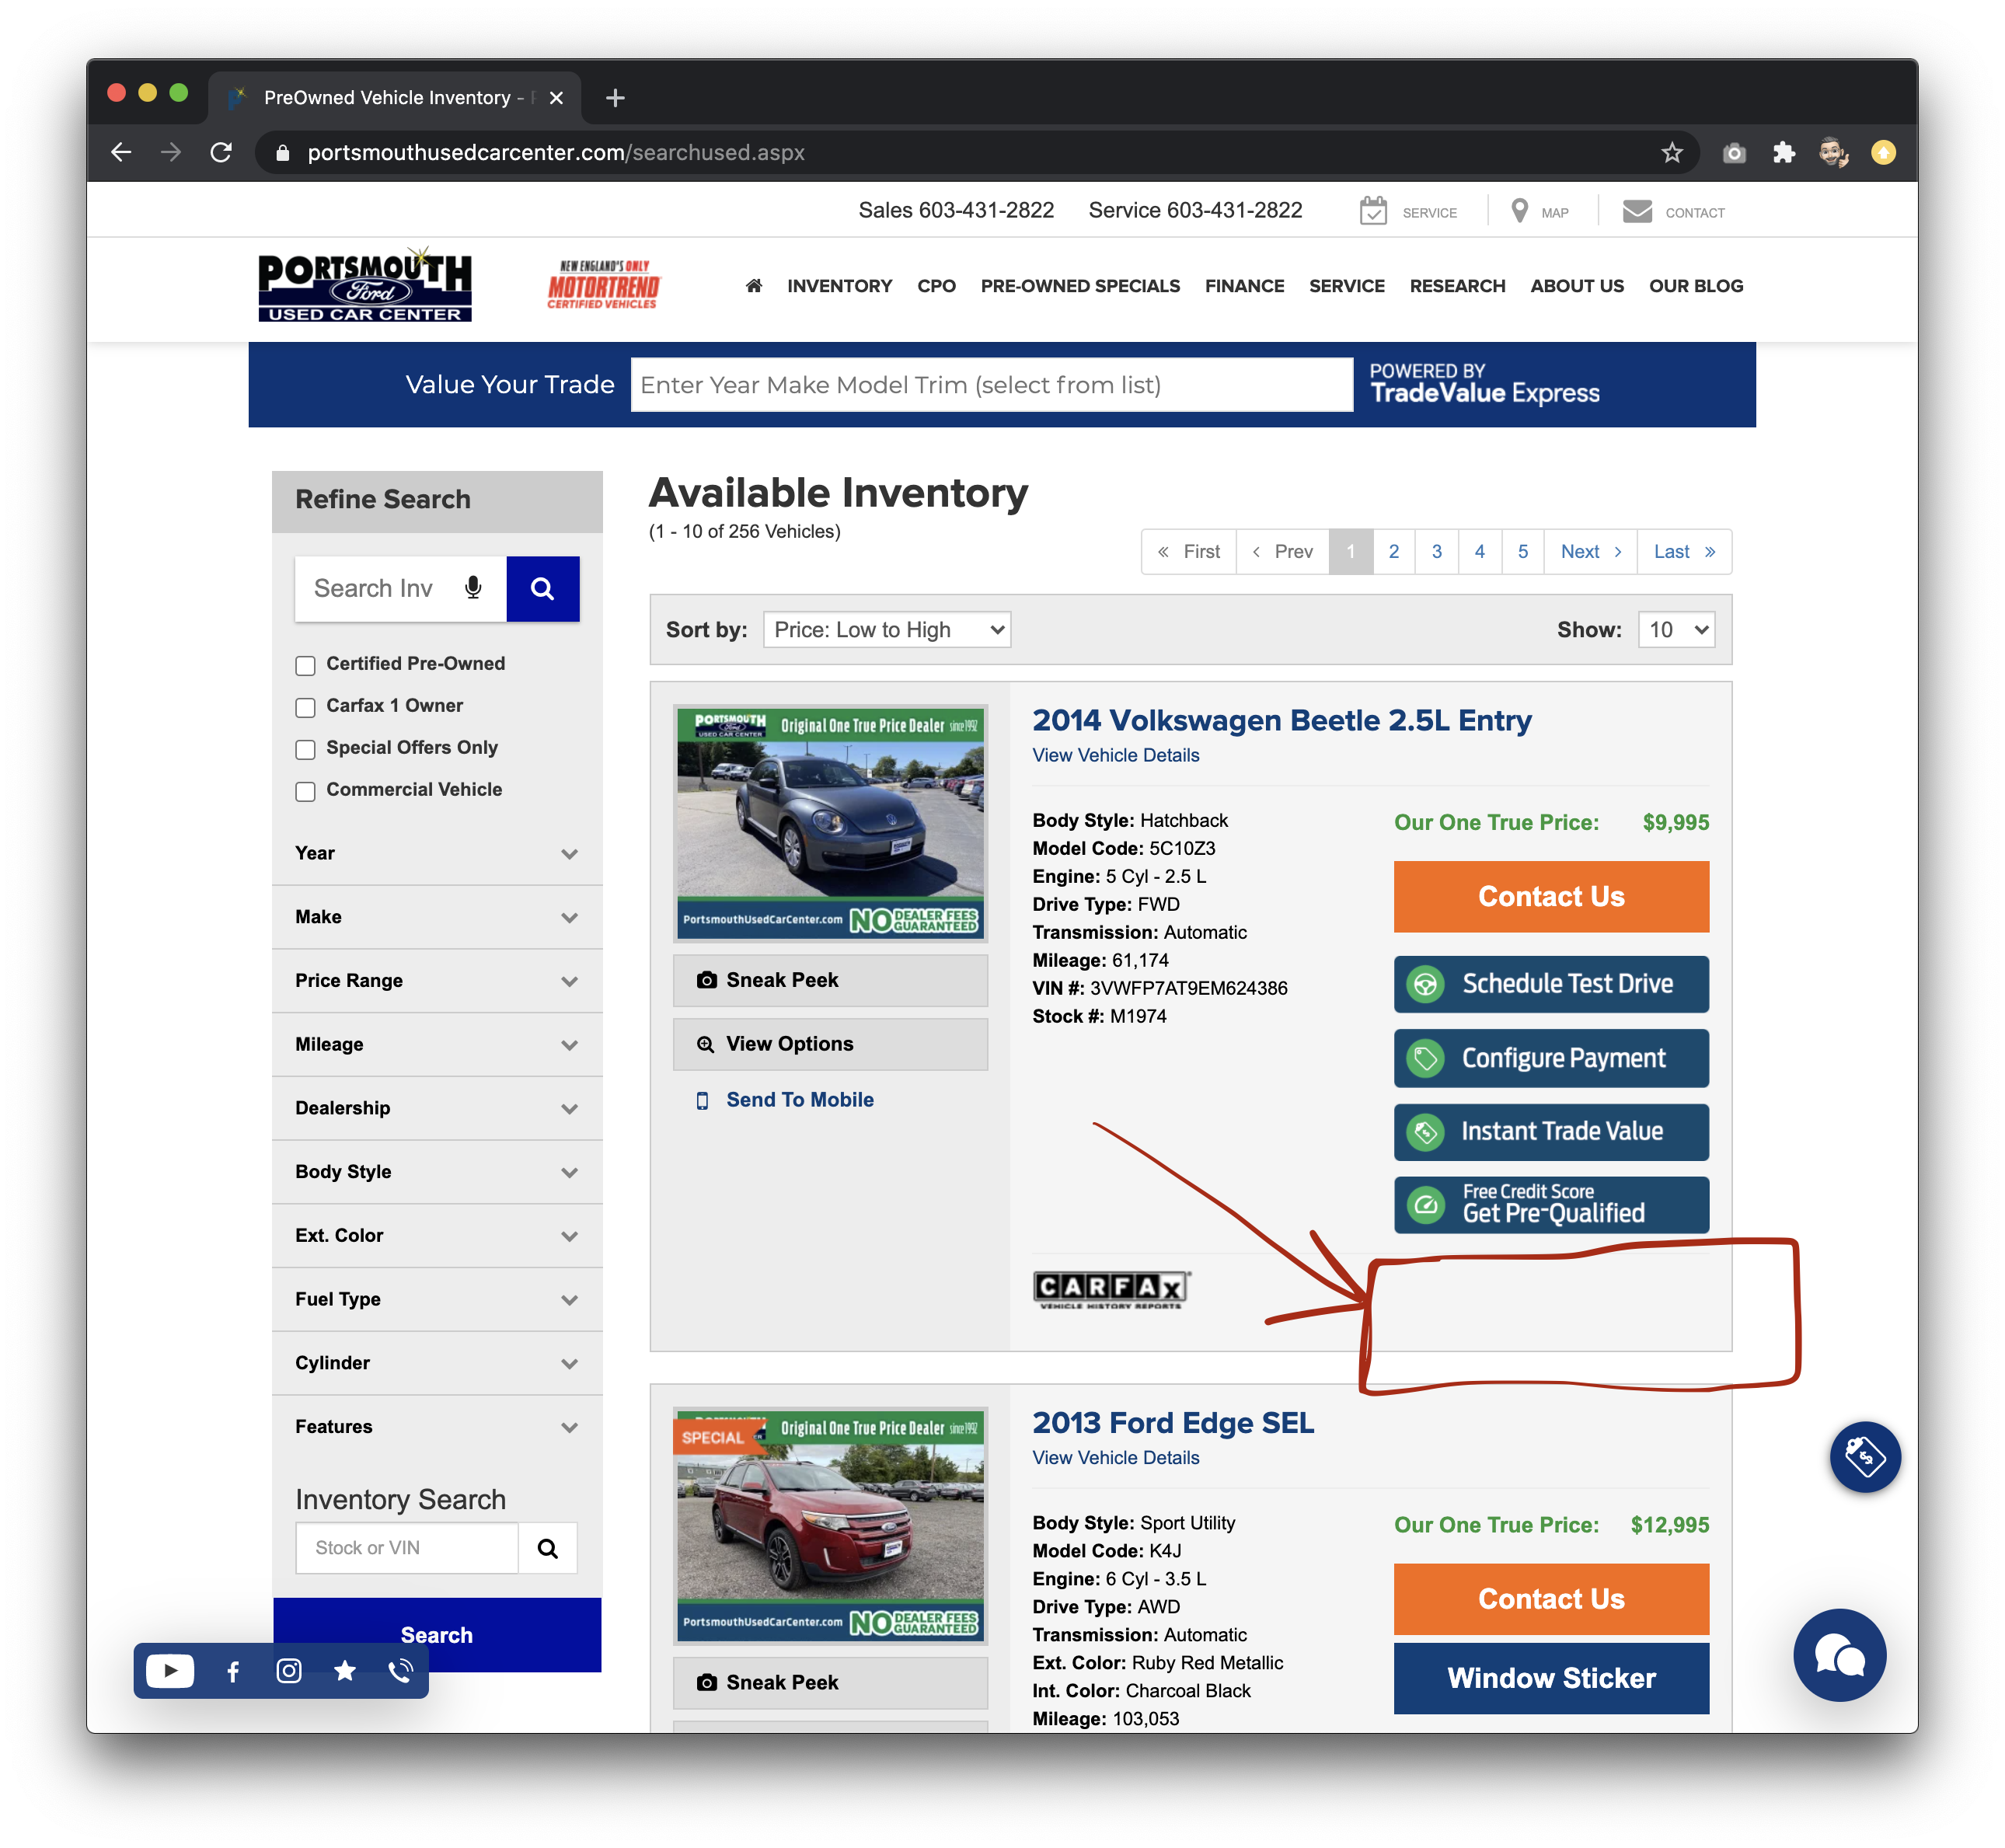Click the blue magnifier search button
Viewport: 2005px width, 1848px height.
click(x=542, y=588)
